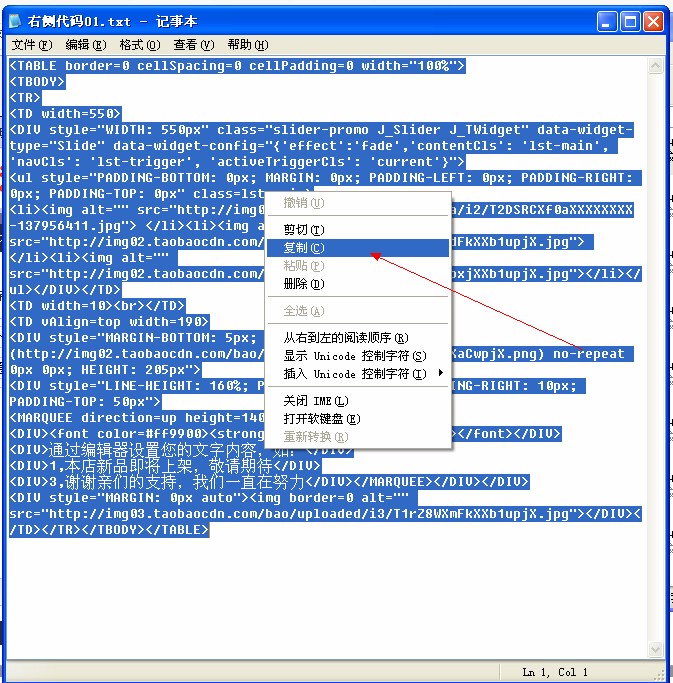Open the 格式(O) menu
Viewport: 673px width, 683px height.
(x=139, y=45)
